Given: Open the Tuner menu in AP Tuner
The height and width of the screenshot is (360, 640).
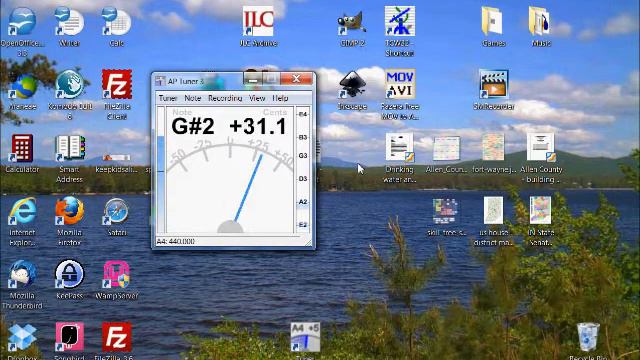Looking at the screenshot, I should pos(168,98).
